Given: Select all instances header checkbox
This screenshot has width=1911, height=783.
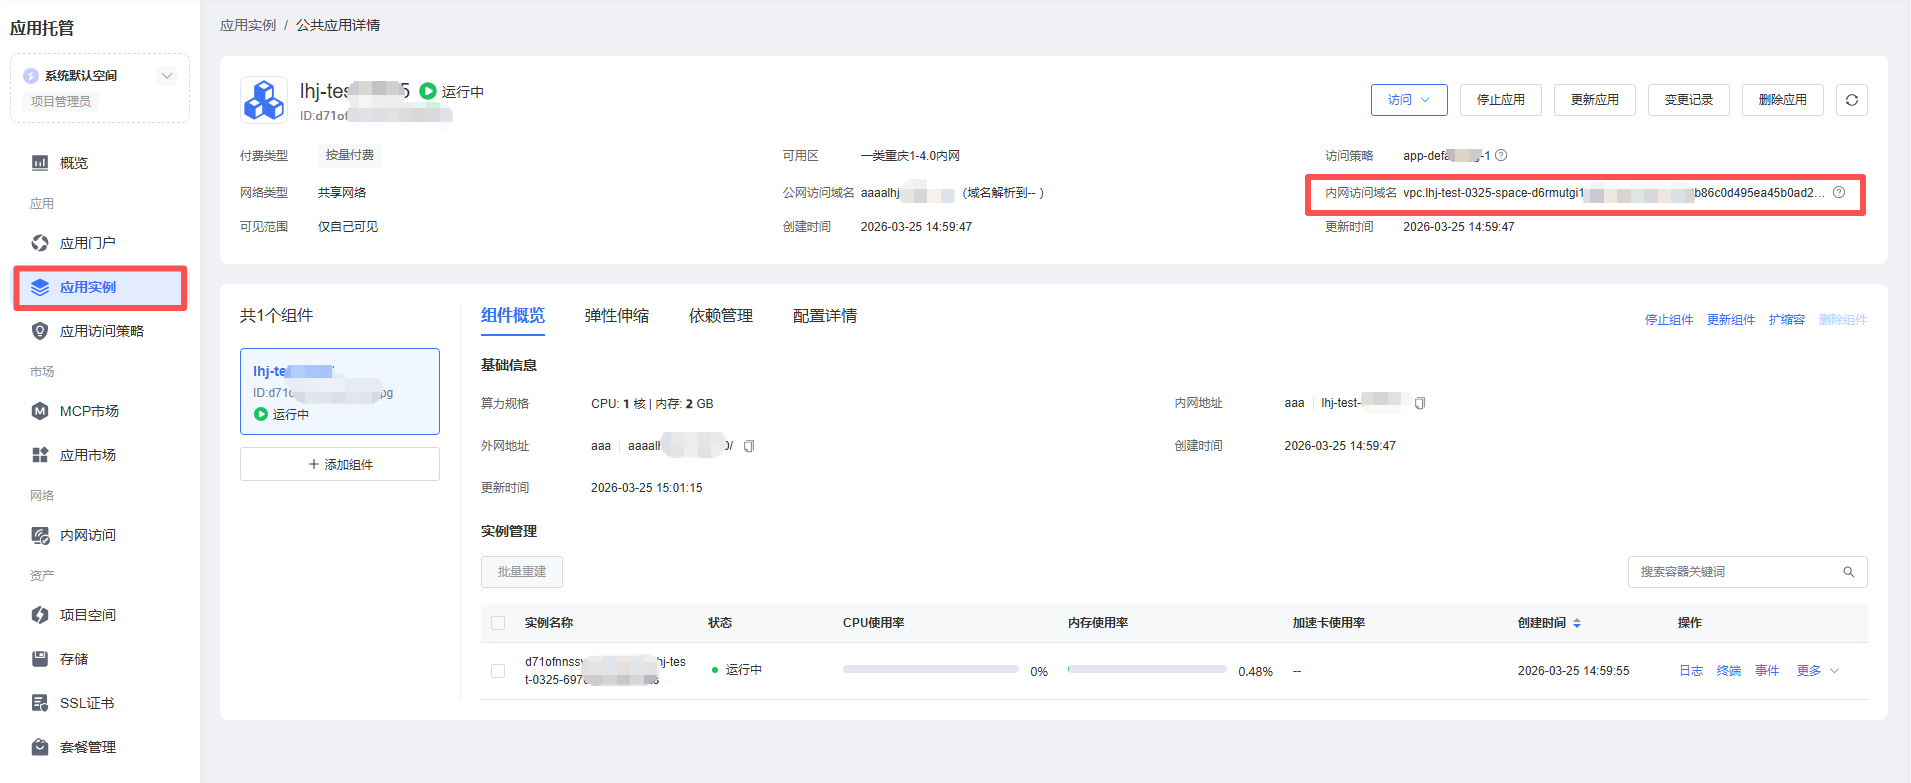Looking at the screenshot, I should [498, 623].
